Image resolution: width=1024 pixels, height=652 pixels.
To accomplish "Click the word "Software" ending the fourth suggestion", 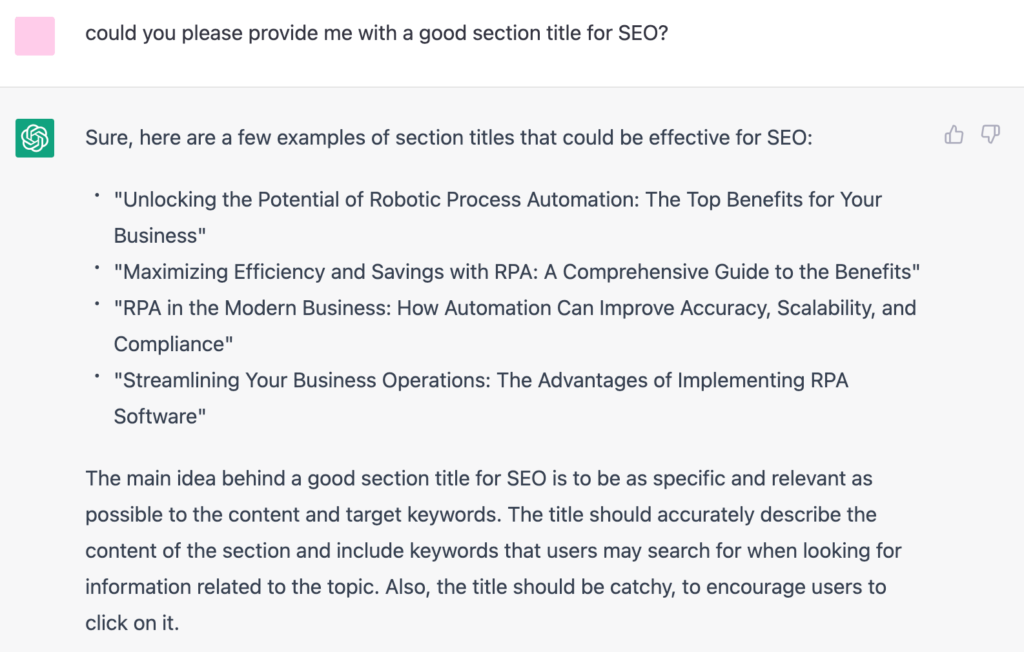I will coord(159,416).
